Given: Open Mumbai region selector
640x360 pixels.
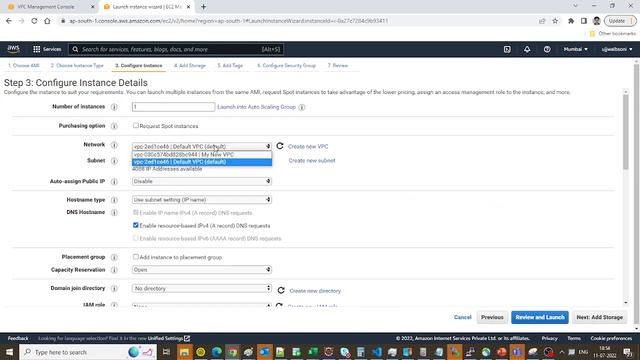Looking at the screenshot, I should pos(576,49).
